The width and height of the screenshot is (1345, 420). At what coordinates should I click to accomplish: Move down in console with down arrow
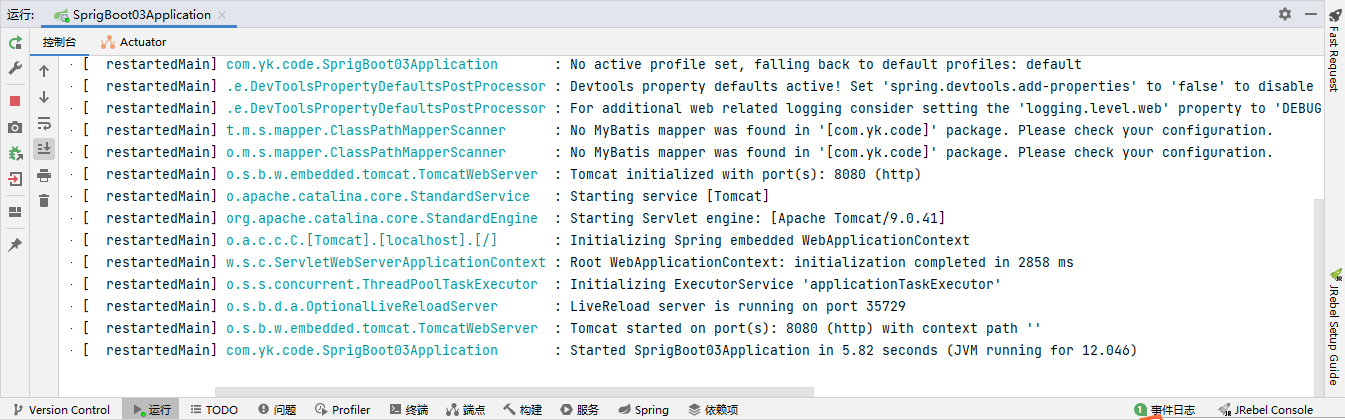coord(44,97)
